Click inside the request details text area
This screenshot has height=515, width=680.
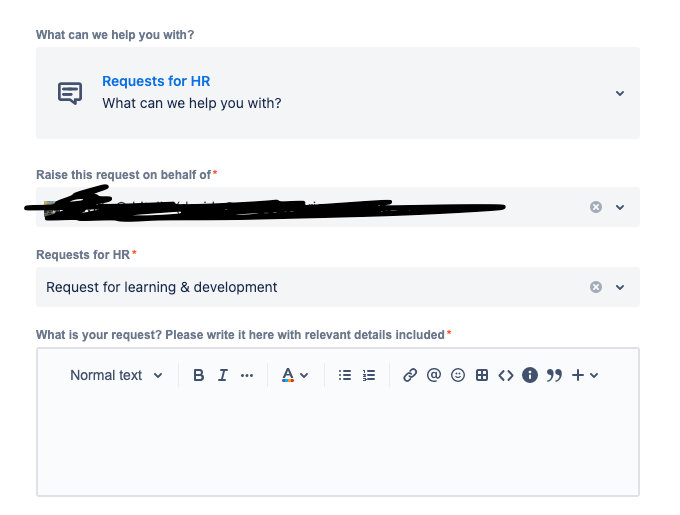(x=338, y=442)
